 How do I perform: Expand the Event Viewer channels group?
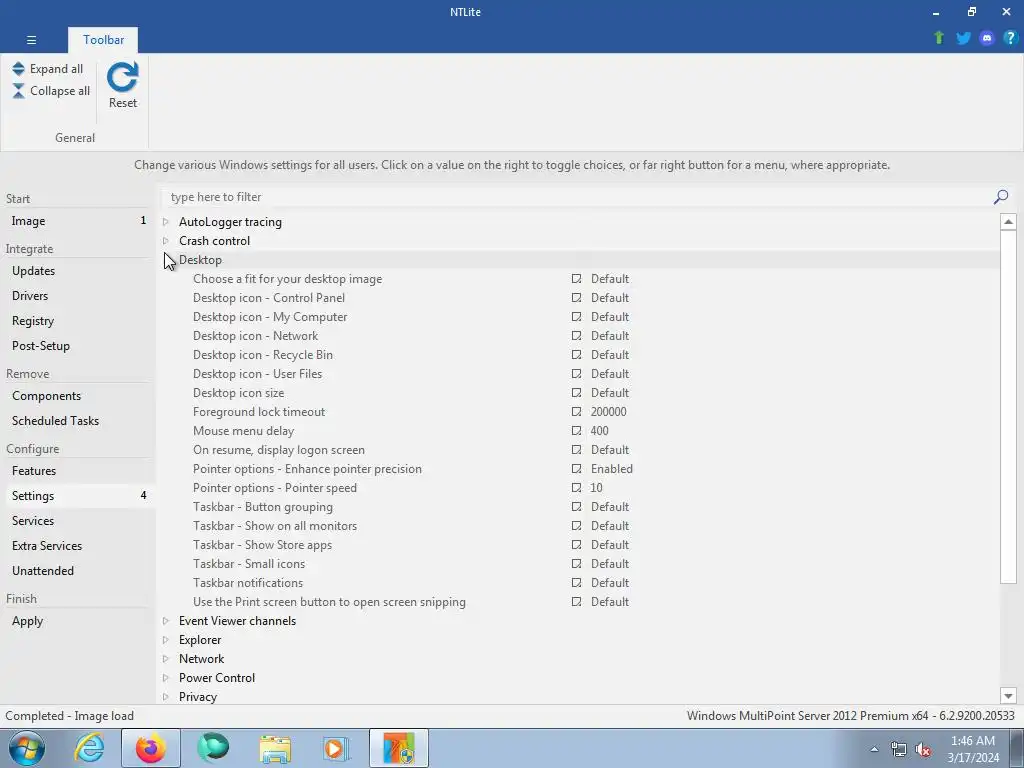point(166,621)
